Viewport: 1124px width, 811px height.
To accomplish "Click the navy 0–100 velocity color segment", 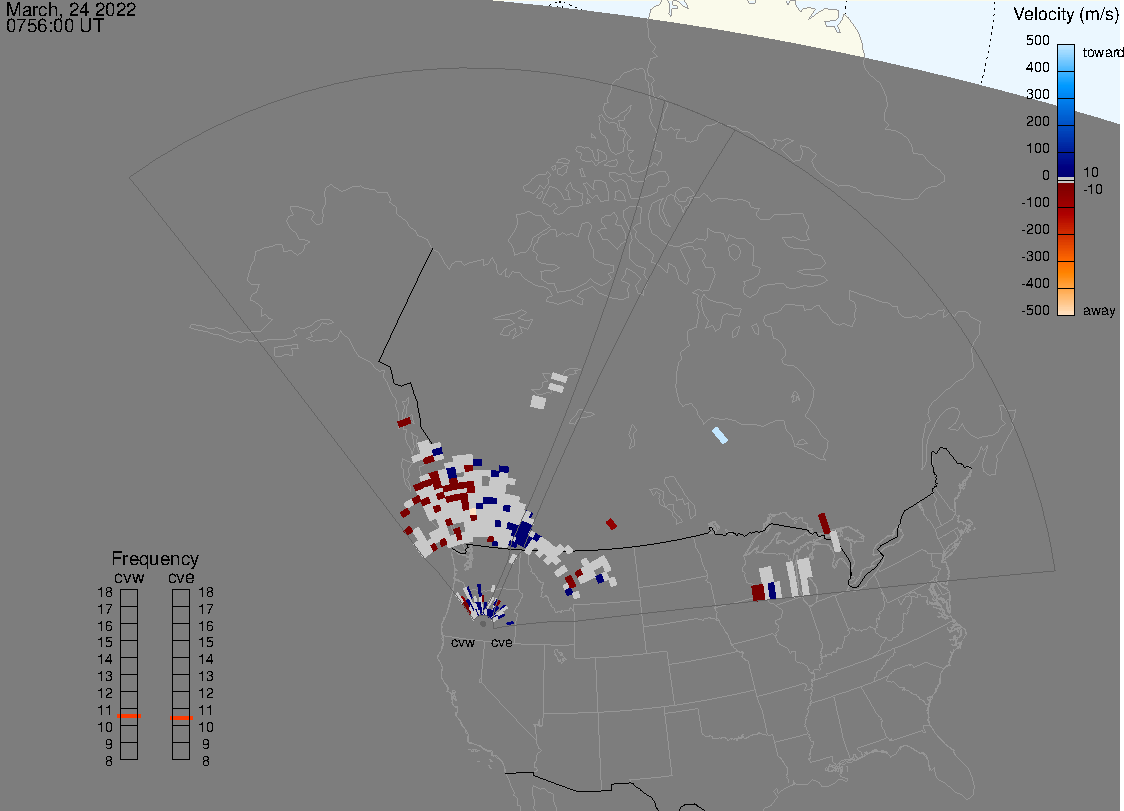I will pos(1066,164).
